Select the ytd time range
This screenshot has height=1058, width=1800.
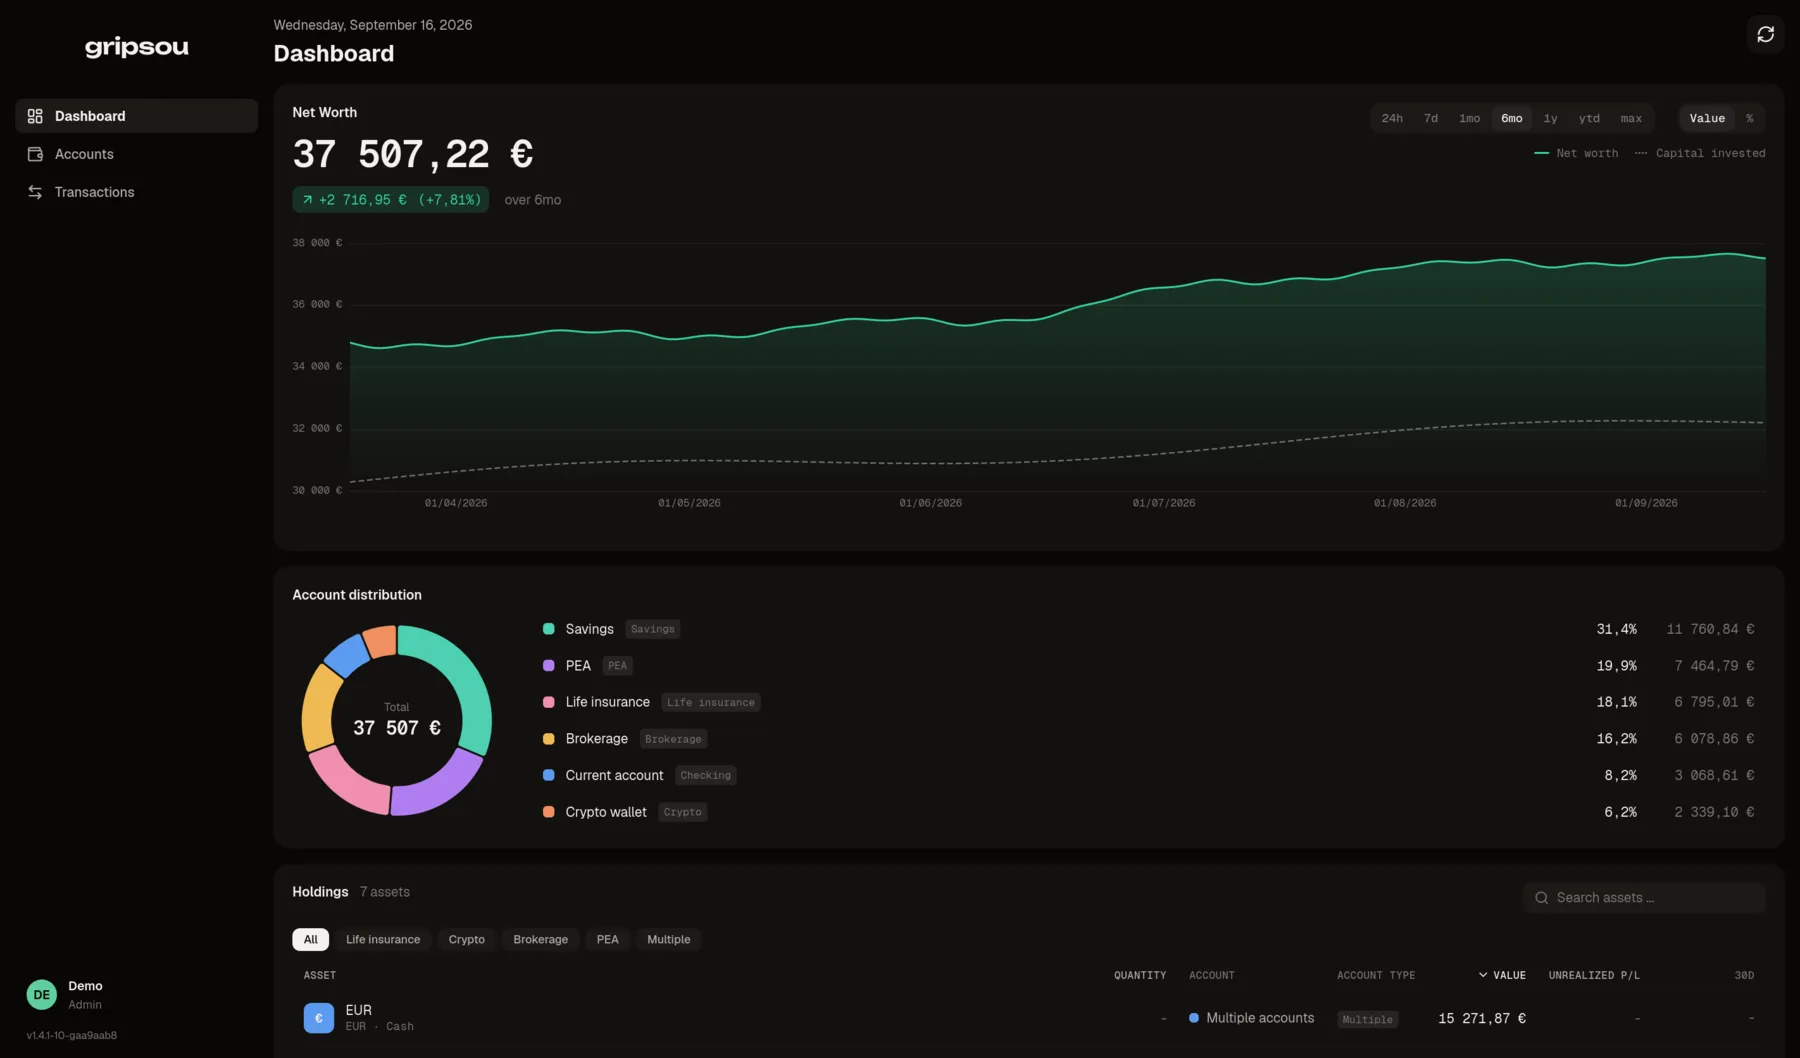[1589, 118]
